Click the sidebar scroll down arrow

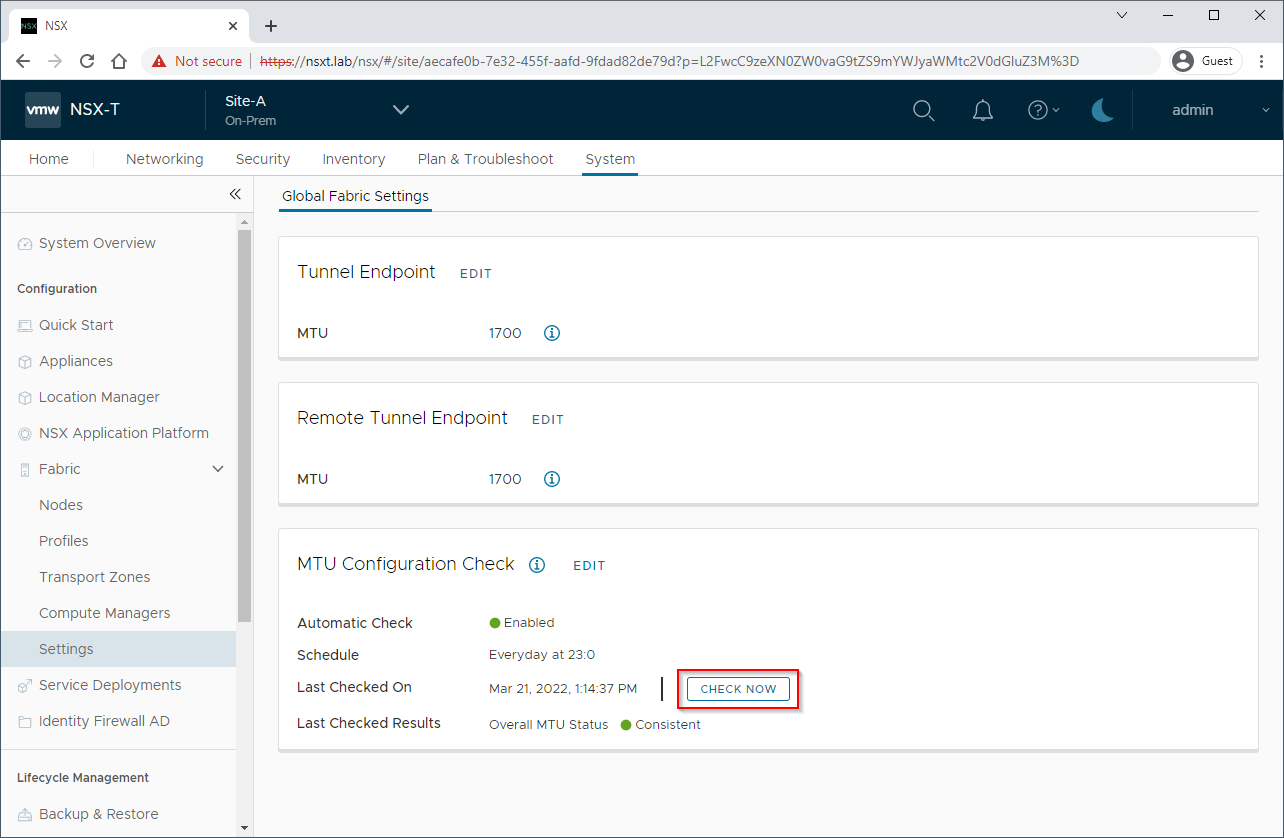point(245,828)
